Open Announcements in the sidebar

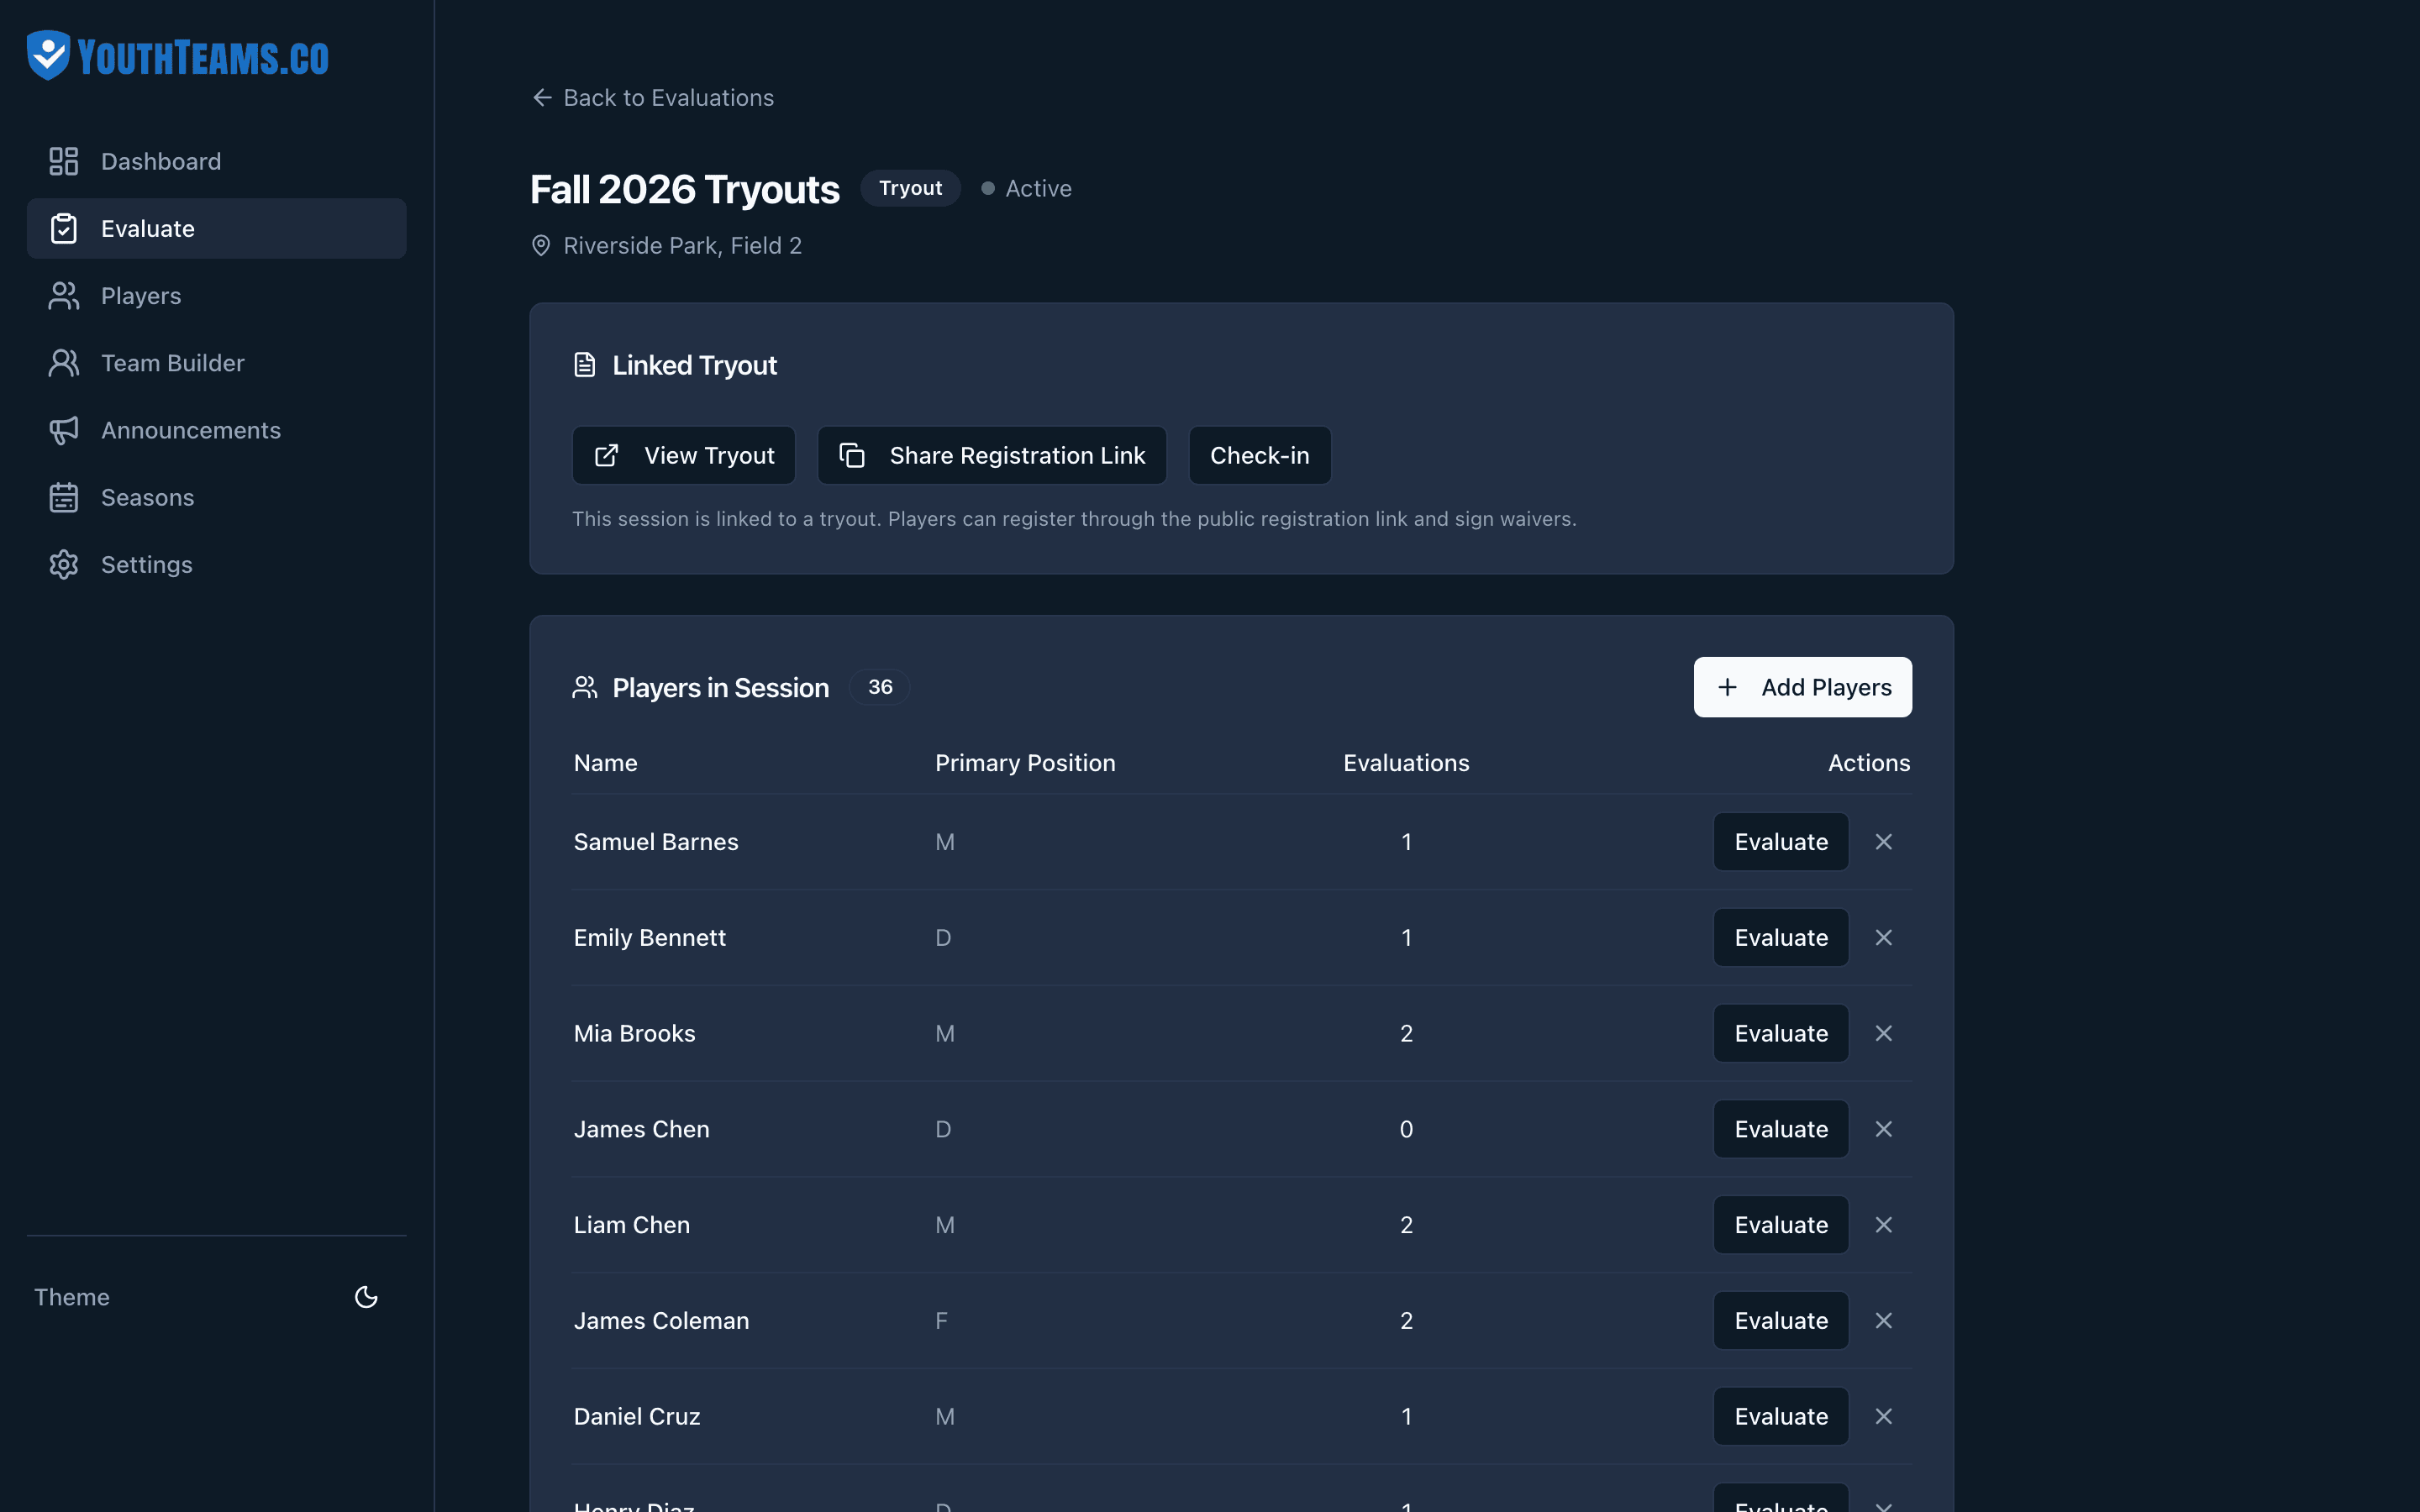click(x=216, y=430)
